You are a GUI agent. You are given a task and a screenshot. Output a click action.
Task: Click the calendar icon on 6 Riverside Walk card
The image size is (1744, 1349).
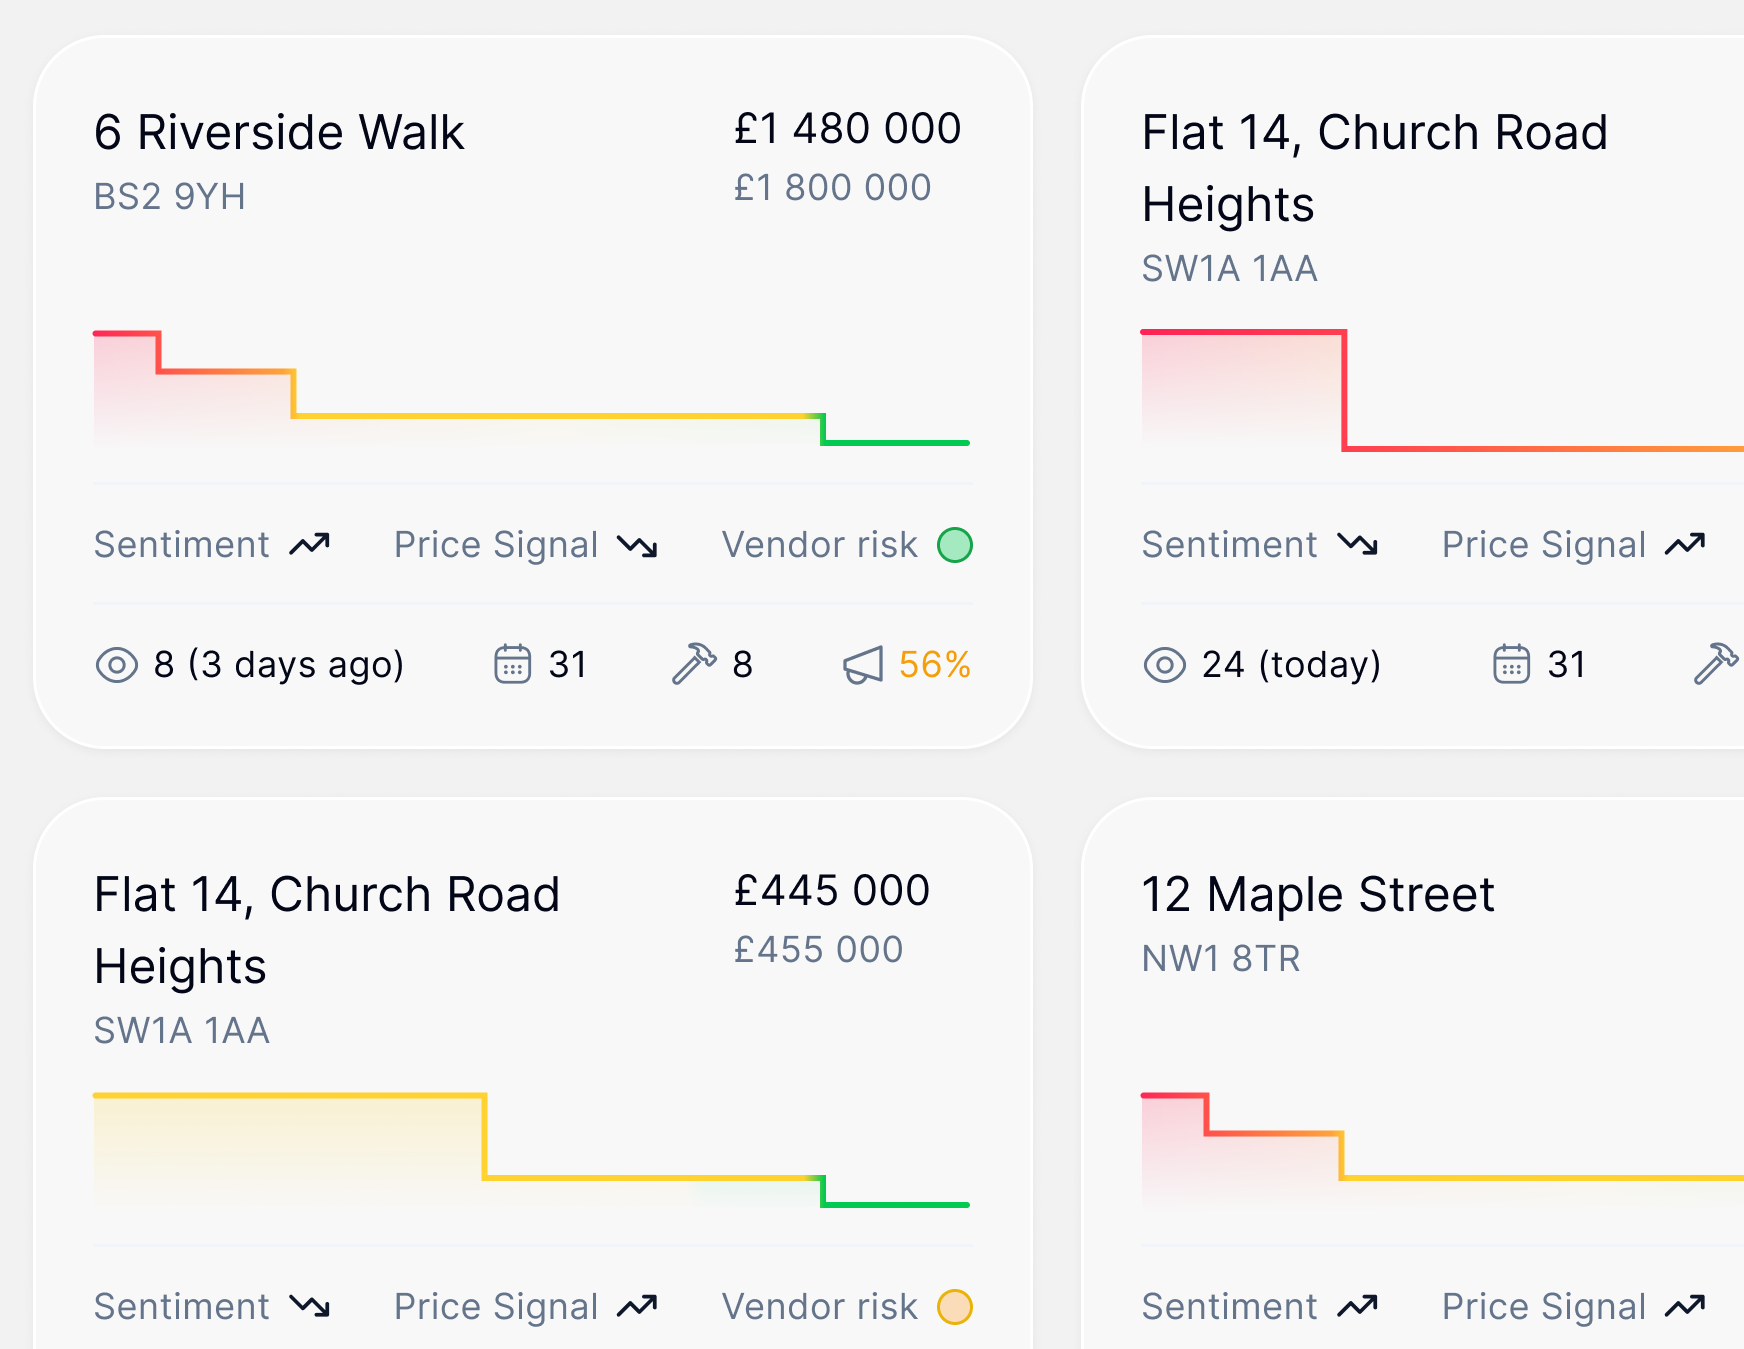coord(512,664)
